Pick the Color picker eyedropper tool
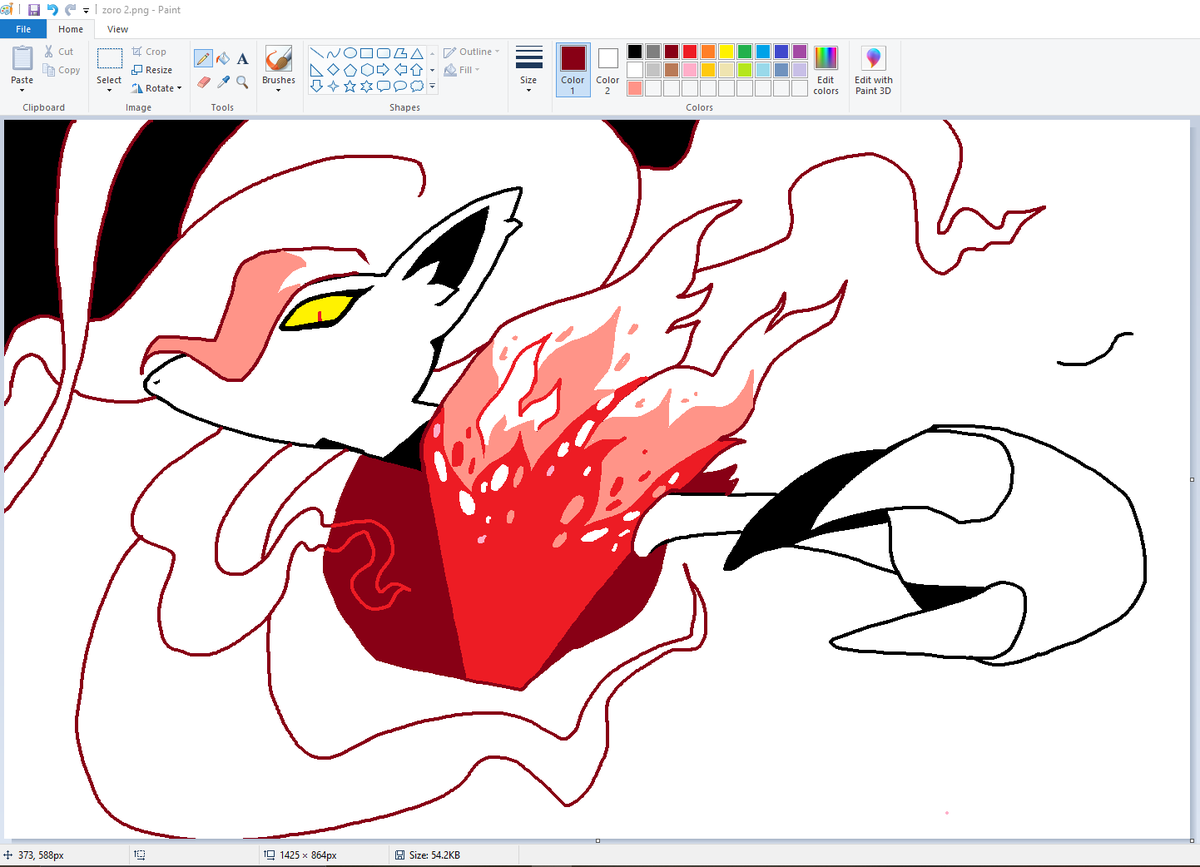Viewport: 1200px width, 867px height. tap(223, 82)
